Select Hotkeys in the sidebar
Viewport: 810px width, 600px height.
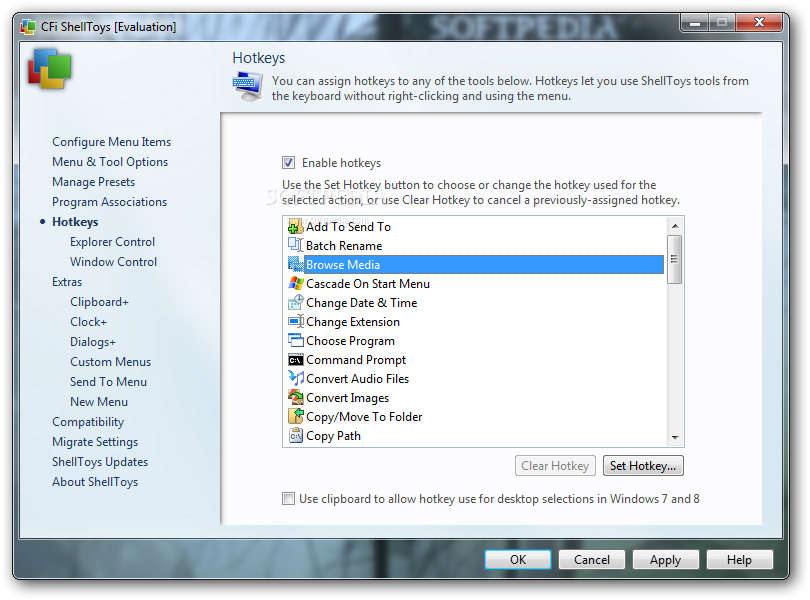(75, 222)
